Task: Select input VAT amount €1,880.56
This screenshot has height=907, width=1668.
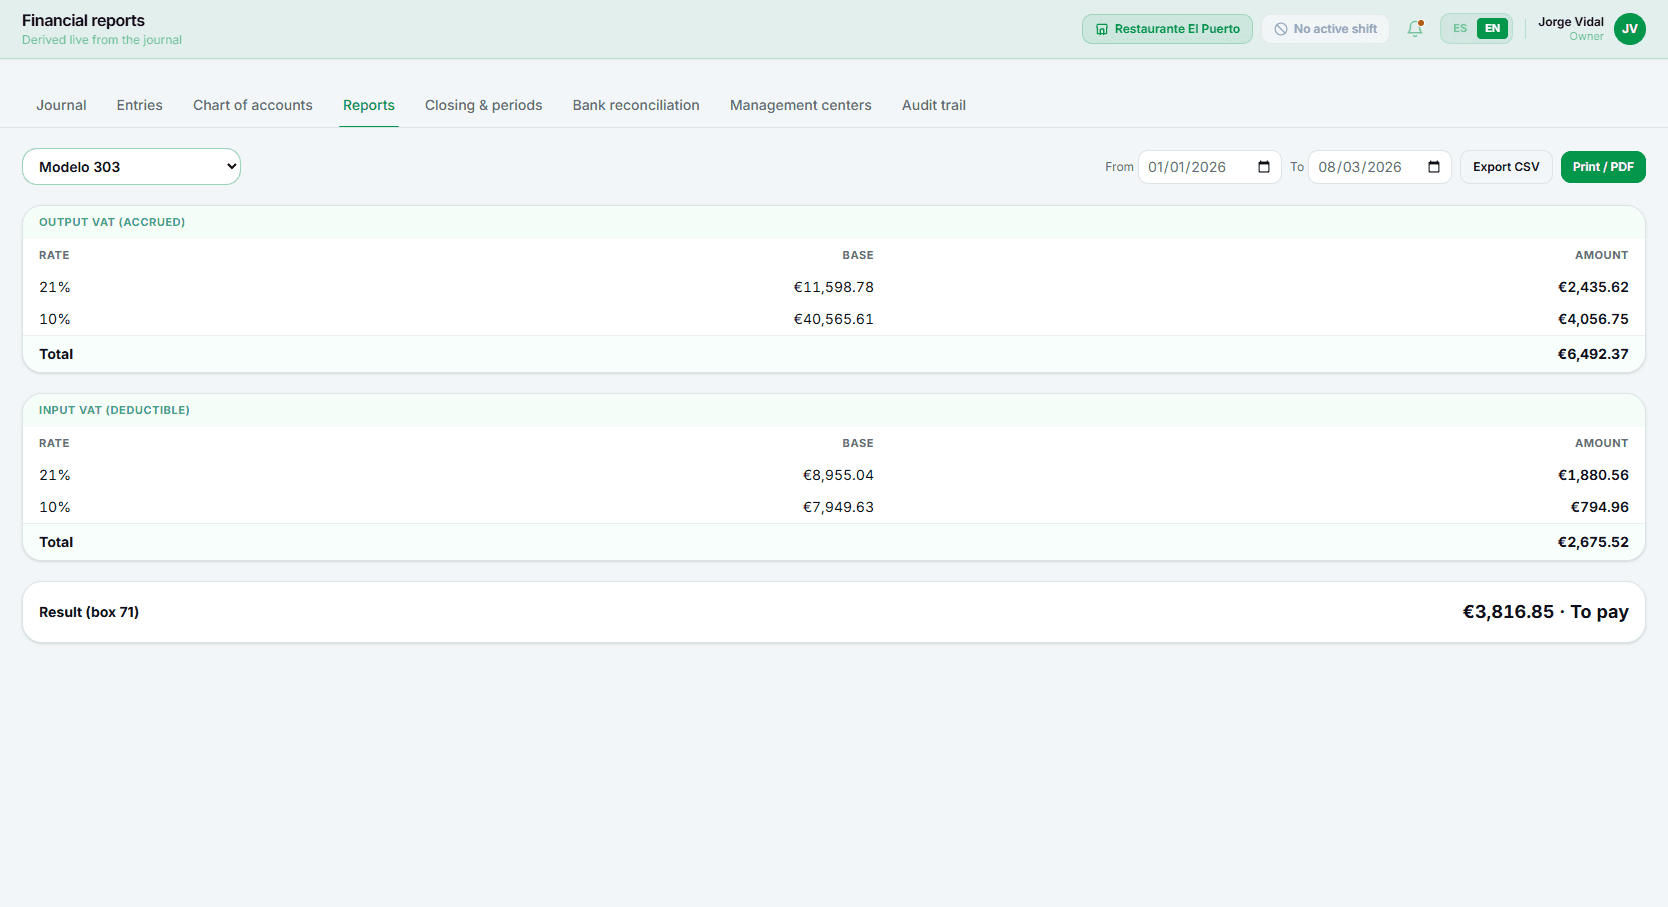Action: (1593, 475)
